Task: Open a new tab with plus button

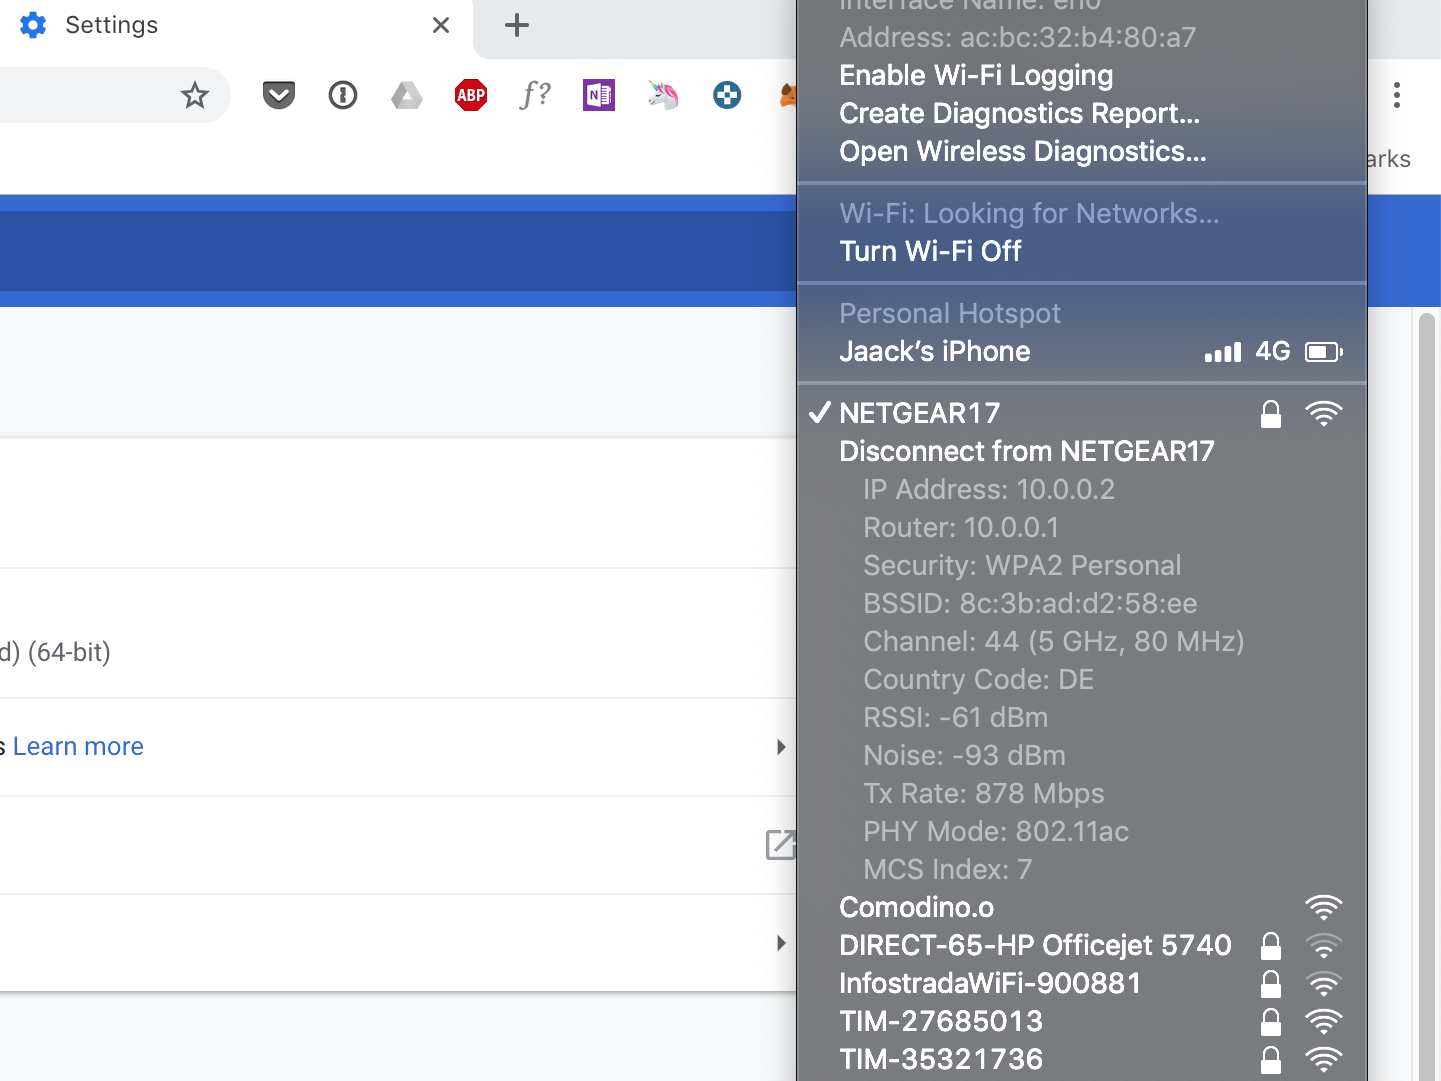Action: [517, 26]
